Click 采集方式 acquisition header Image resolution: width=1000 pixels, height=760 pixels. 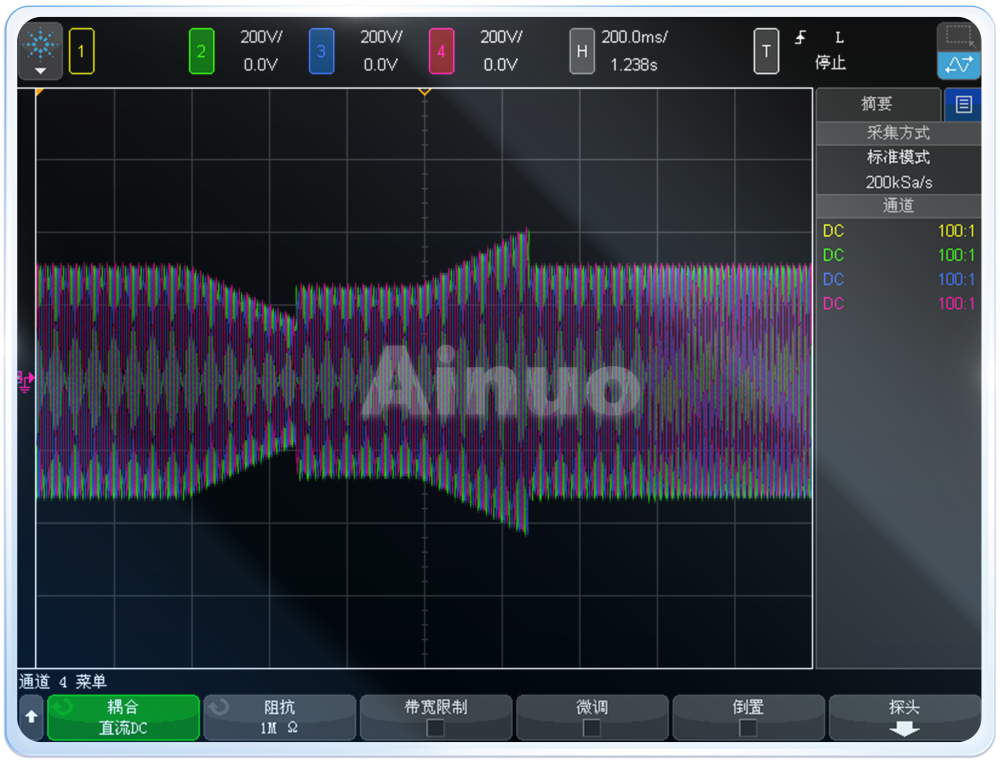[899, 133]
